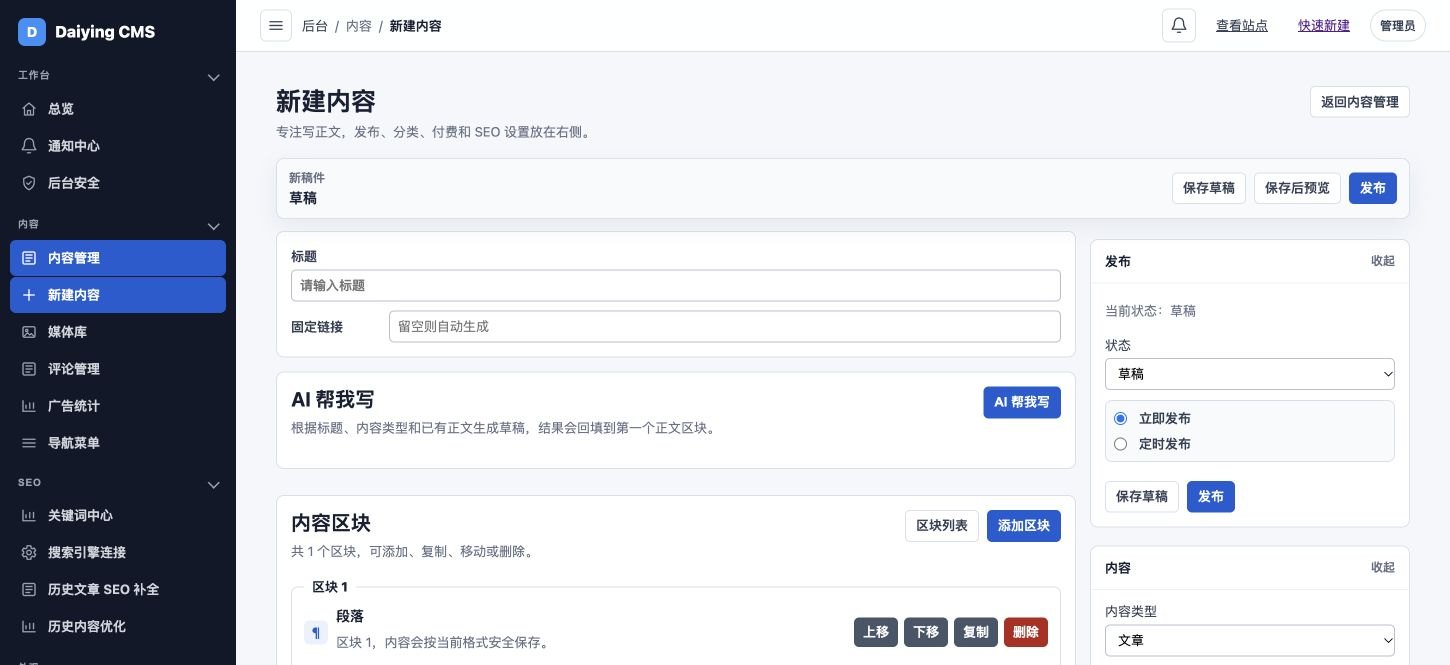
Task: Move block down with 下移
Action: point(926,632)
